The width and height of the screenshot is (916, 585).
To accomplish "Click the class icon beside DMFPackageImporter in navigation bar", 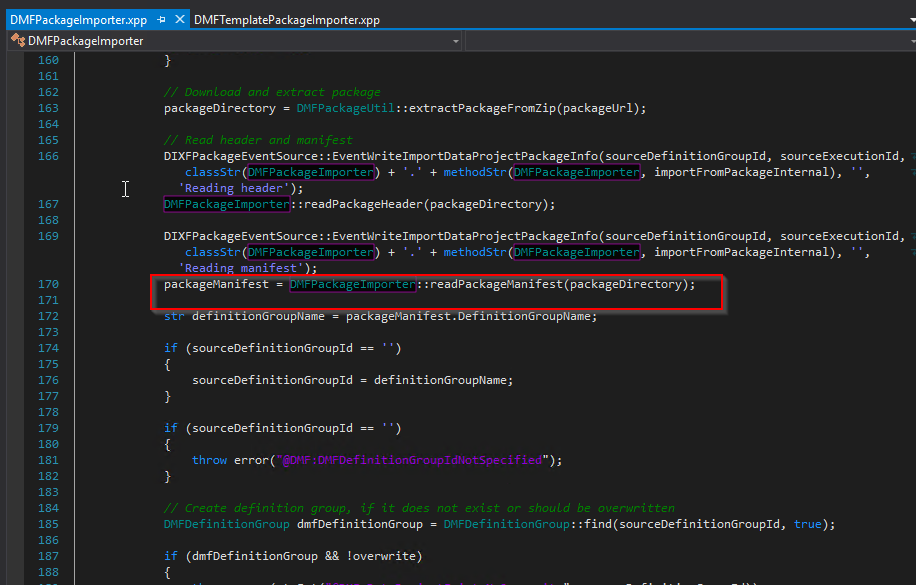I will (x=16, y=40).
